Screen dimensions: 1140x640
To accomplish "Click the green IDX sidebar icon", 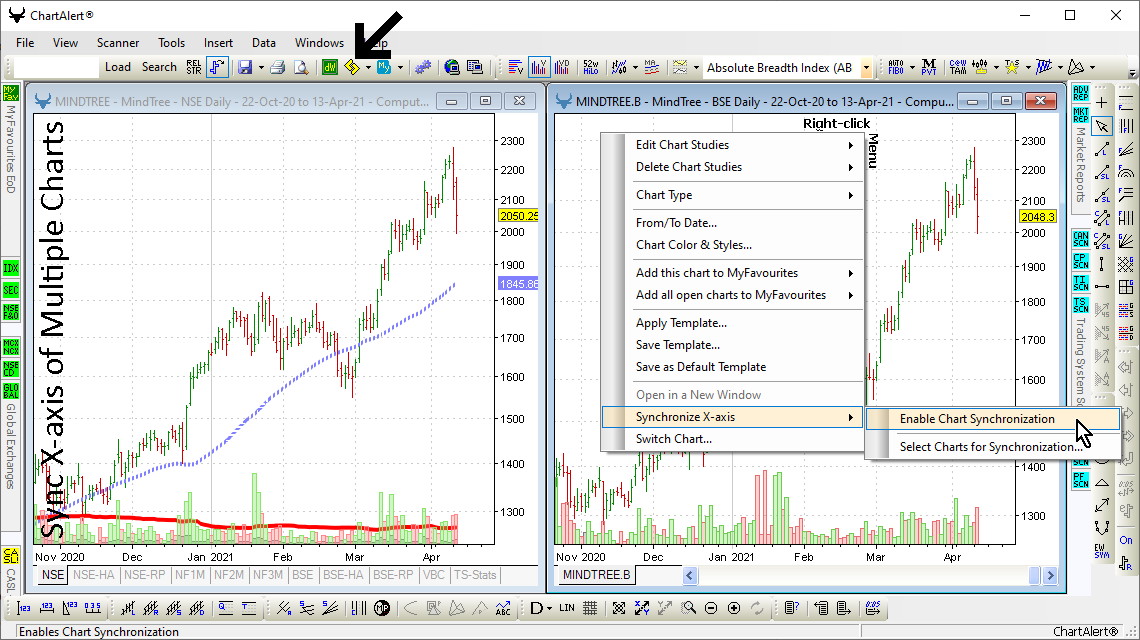I will click(x=11, y=268).
